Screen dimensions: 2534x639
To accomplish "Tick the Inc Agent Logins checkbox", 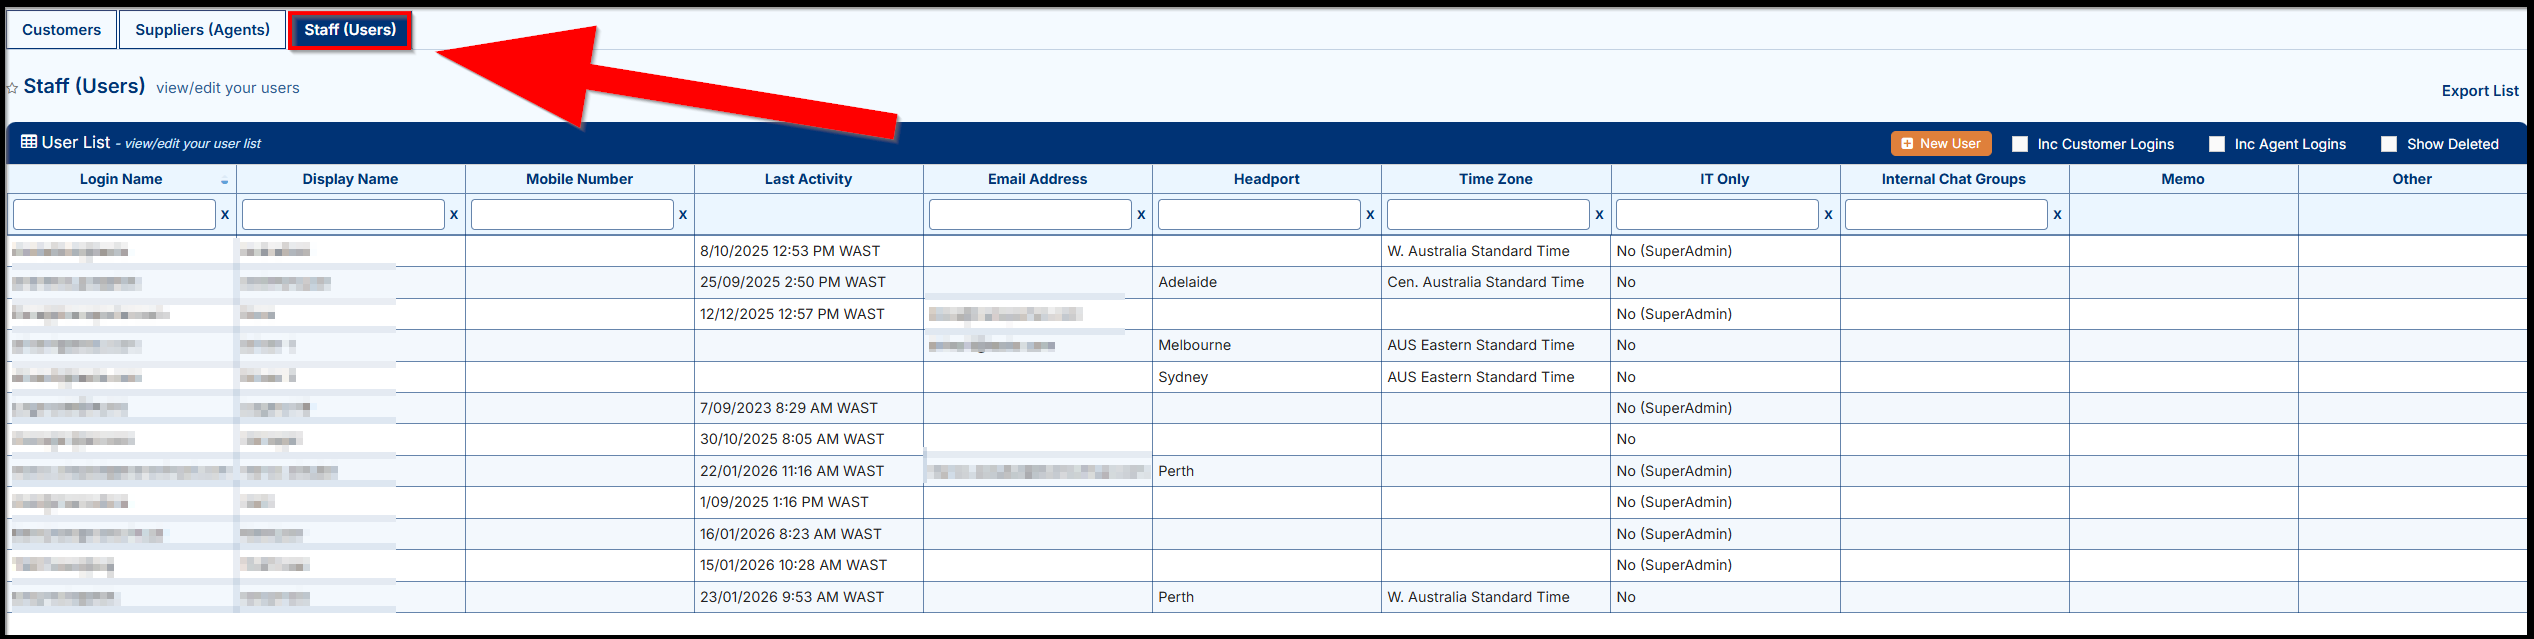I will tap(2217, 144).
